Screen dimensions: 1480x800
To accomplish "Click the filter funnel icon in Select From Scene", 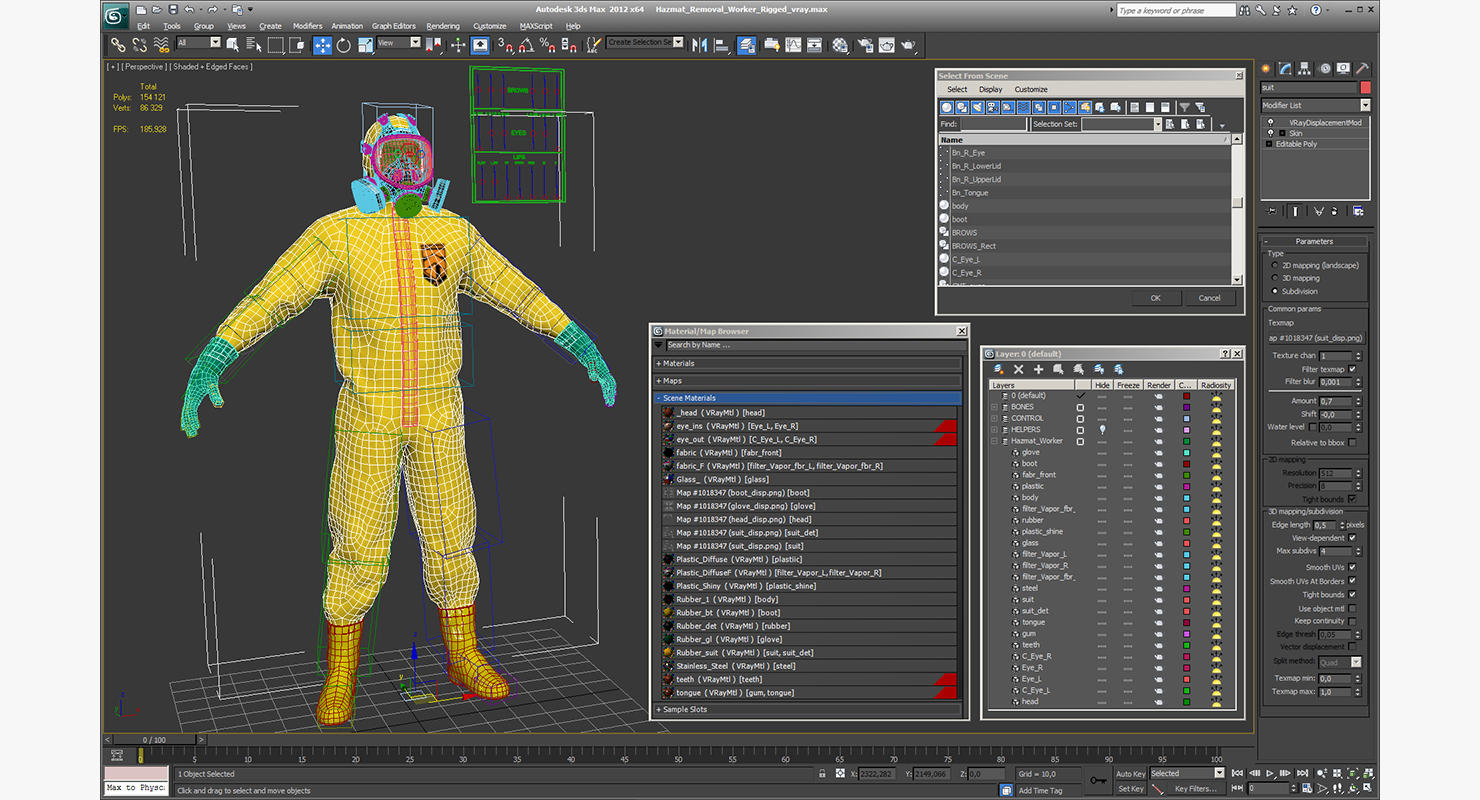I will pos(1184,107).
